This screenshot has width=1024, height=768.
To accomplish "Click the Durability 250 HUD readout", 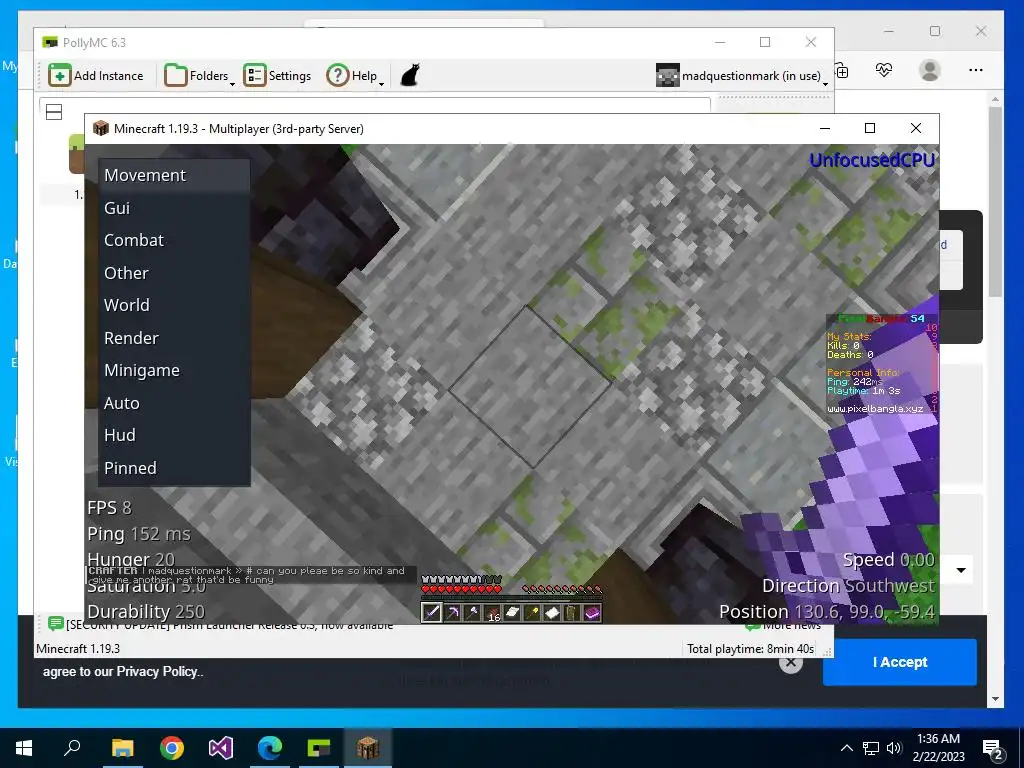I will [146, 612].
